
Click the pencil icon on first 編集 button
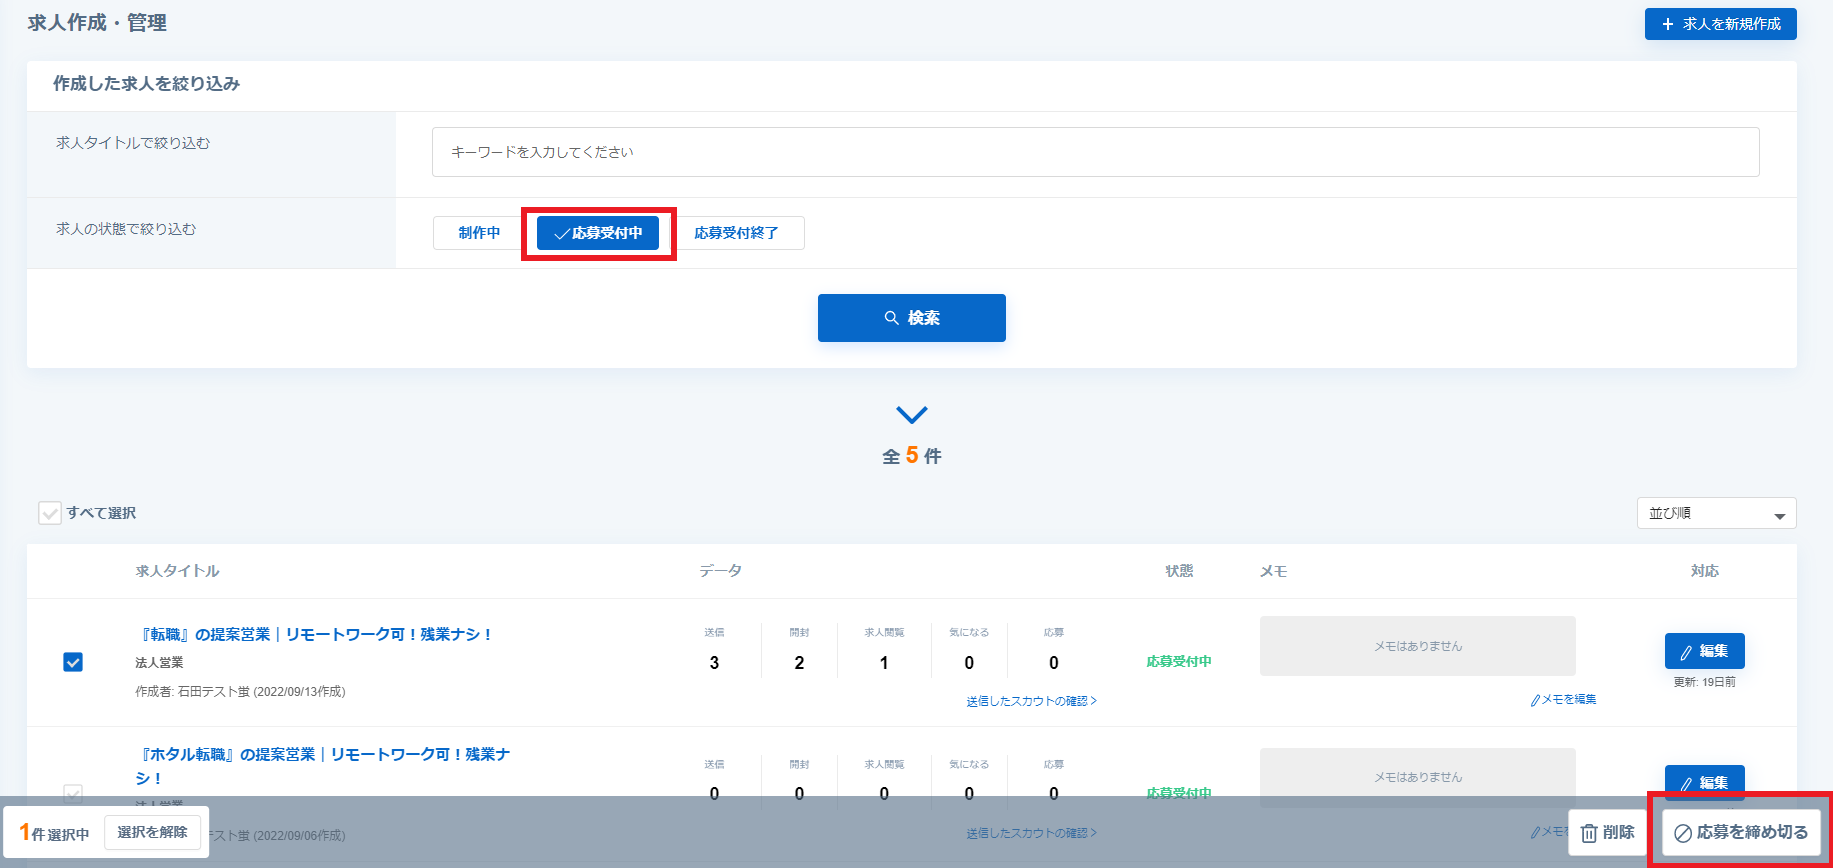pos(1686,652)
